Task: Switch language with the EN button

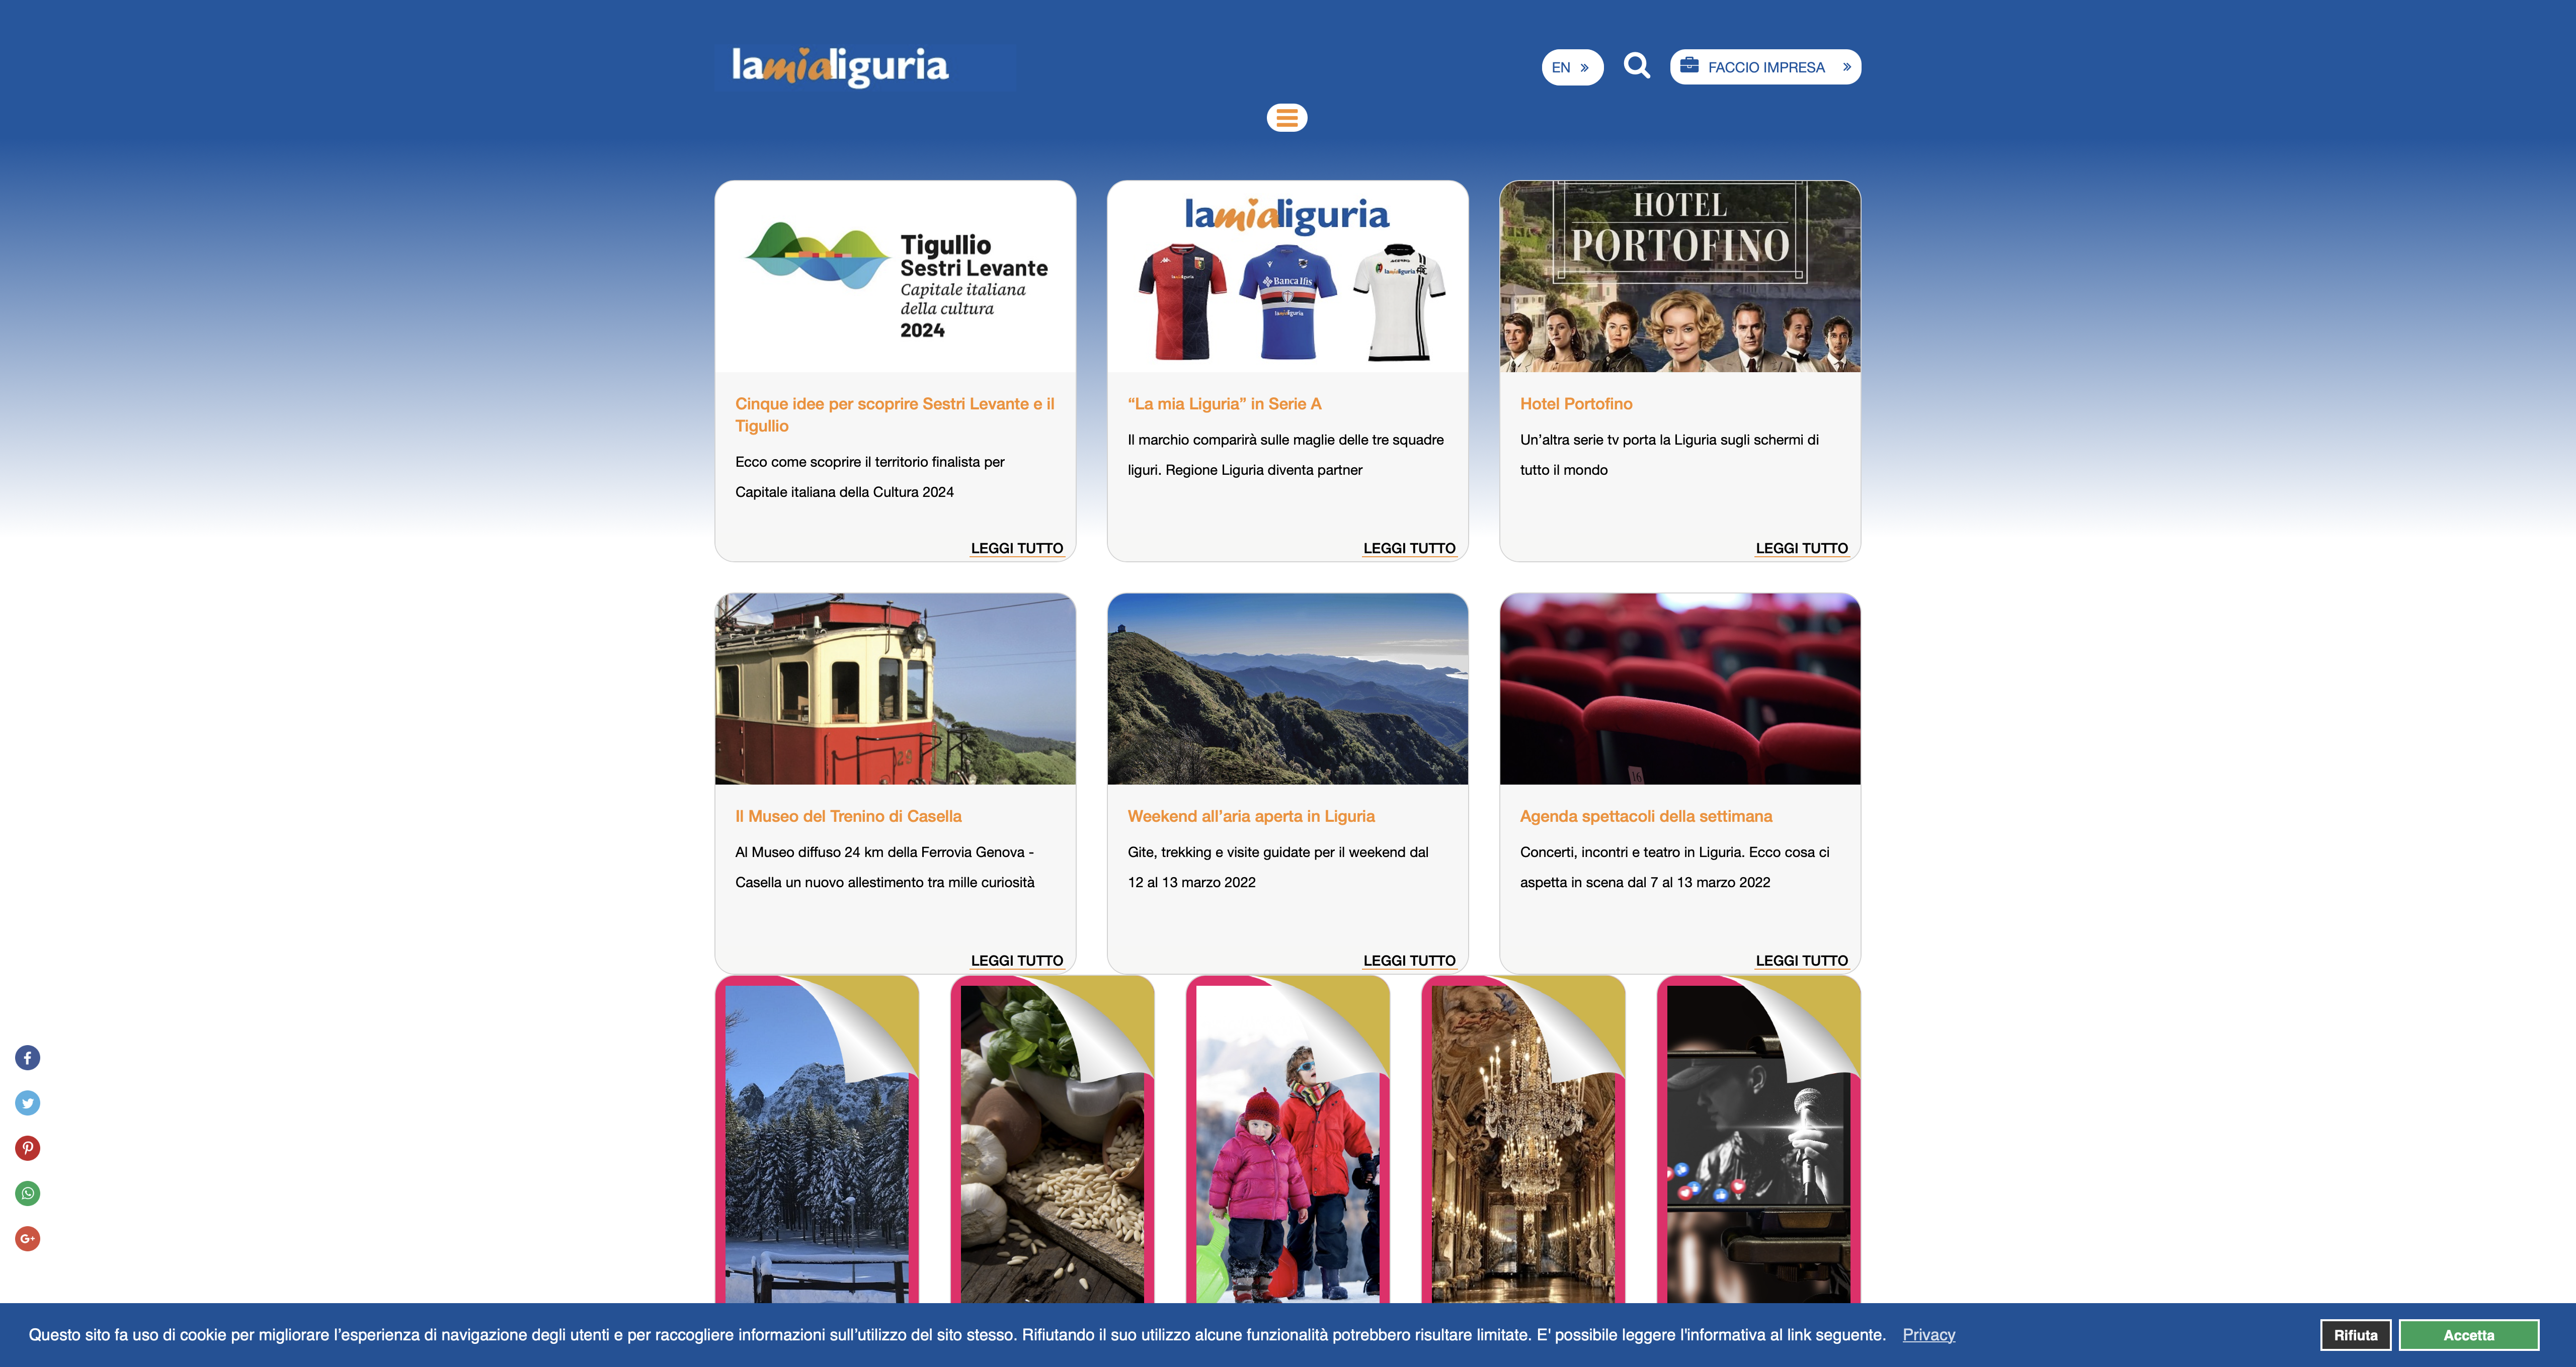Action: [x=1571, y=67]
